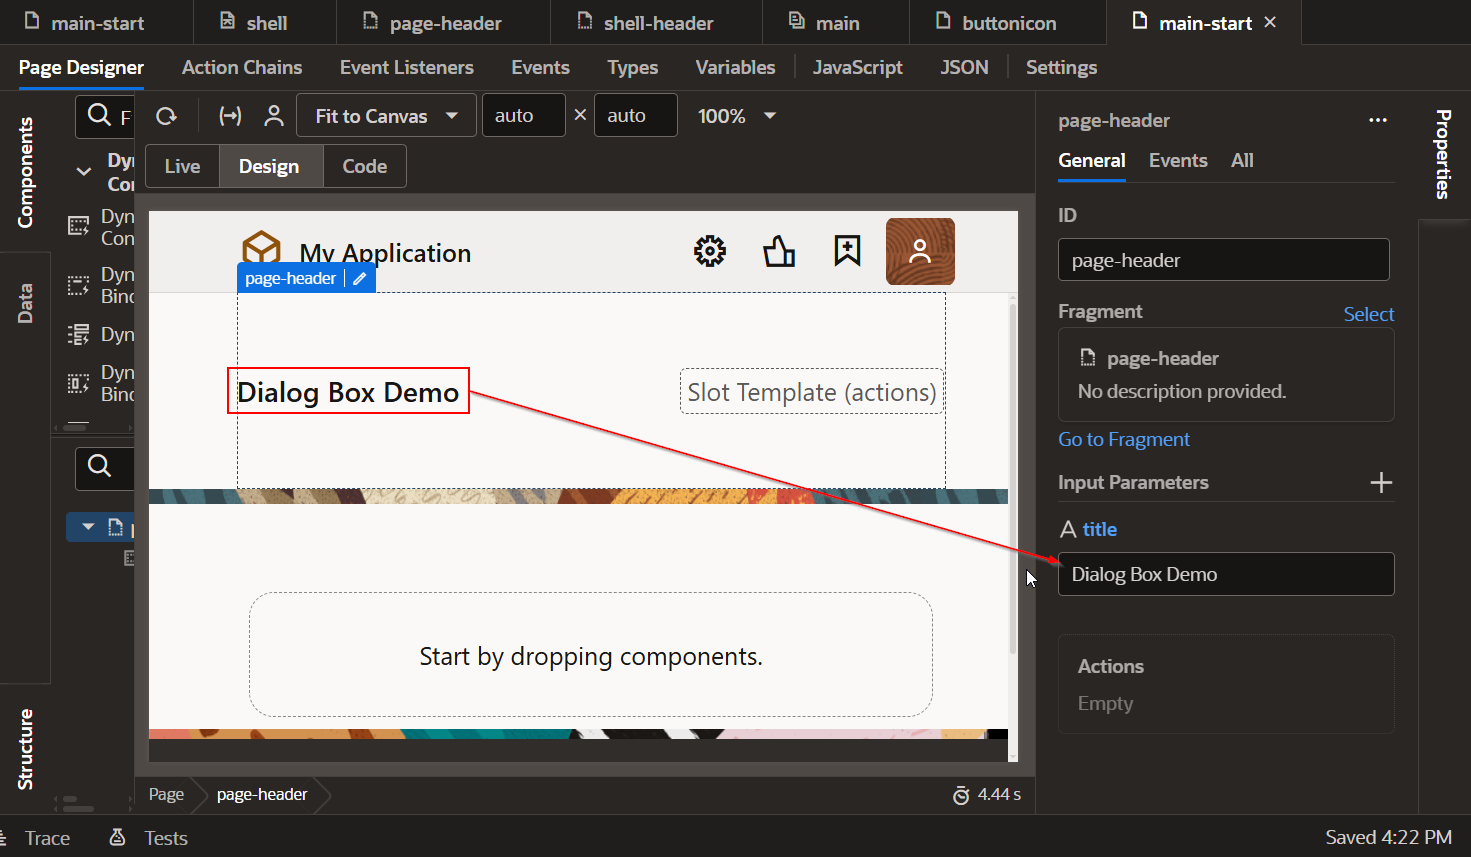
Task: Click the canvas width auto field
Action: coord(523,116)
